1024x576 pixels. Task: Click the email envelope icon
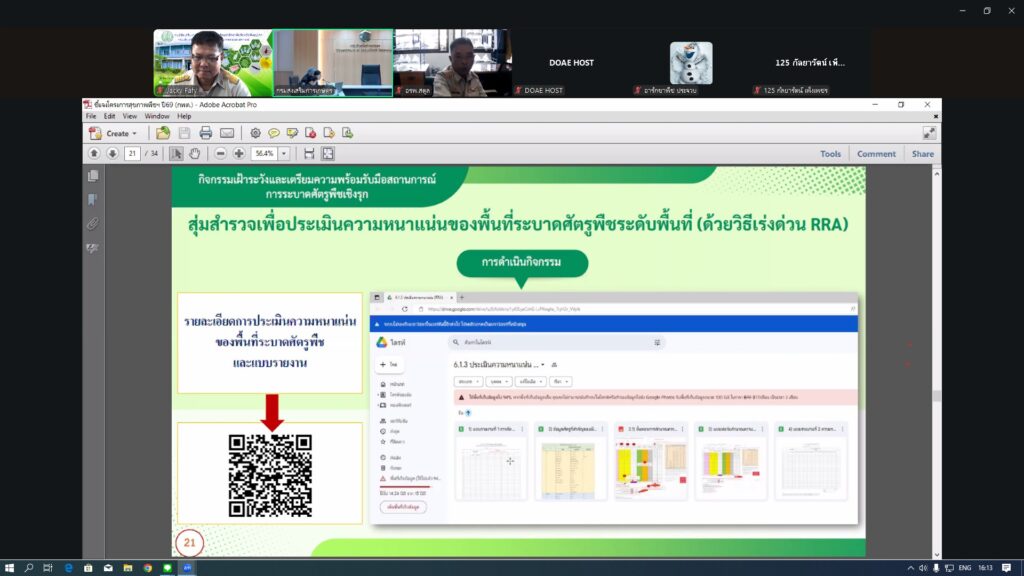click(x=227, y=133)
